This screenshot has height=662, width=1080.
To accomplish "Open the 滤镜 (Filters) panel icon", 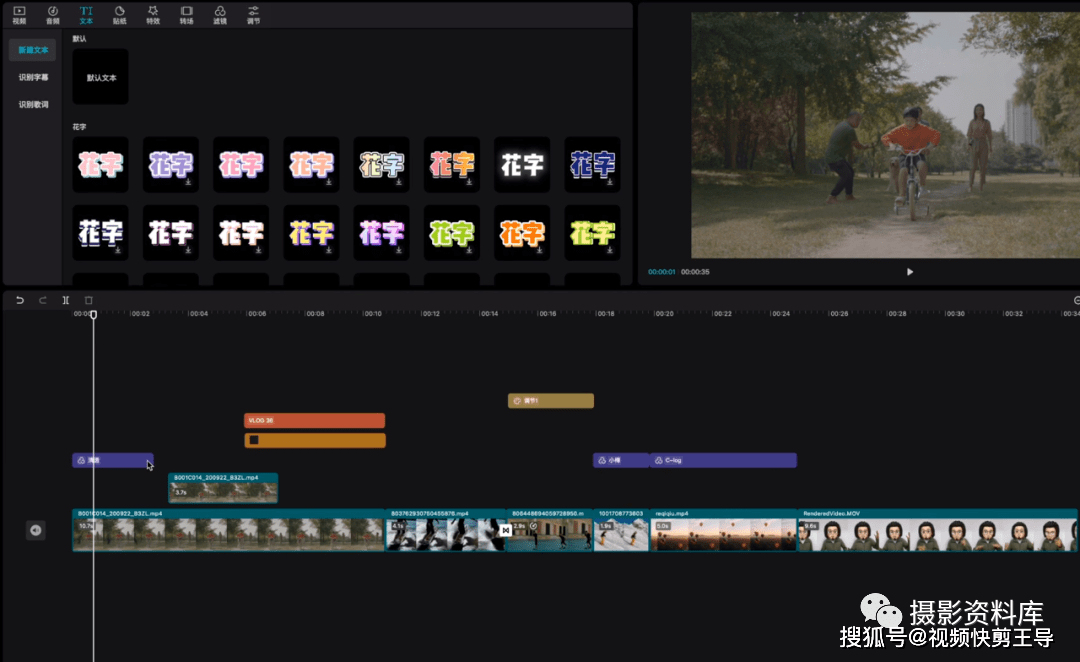I will coord(220,14).
